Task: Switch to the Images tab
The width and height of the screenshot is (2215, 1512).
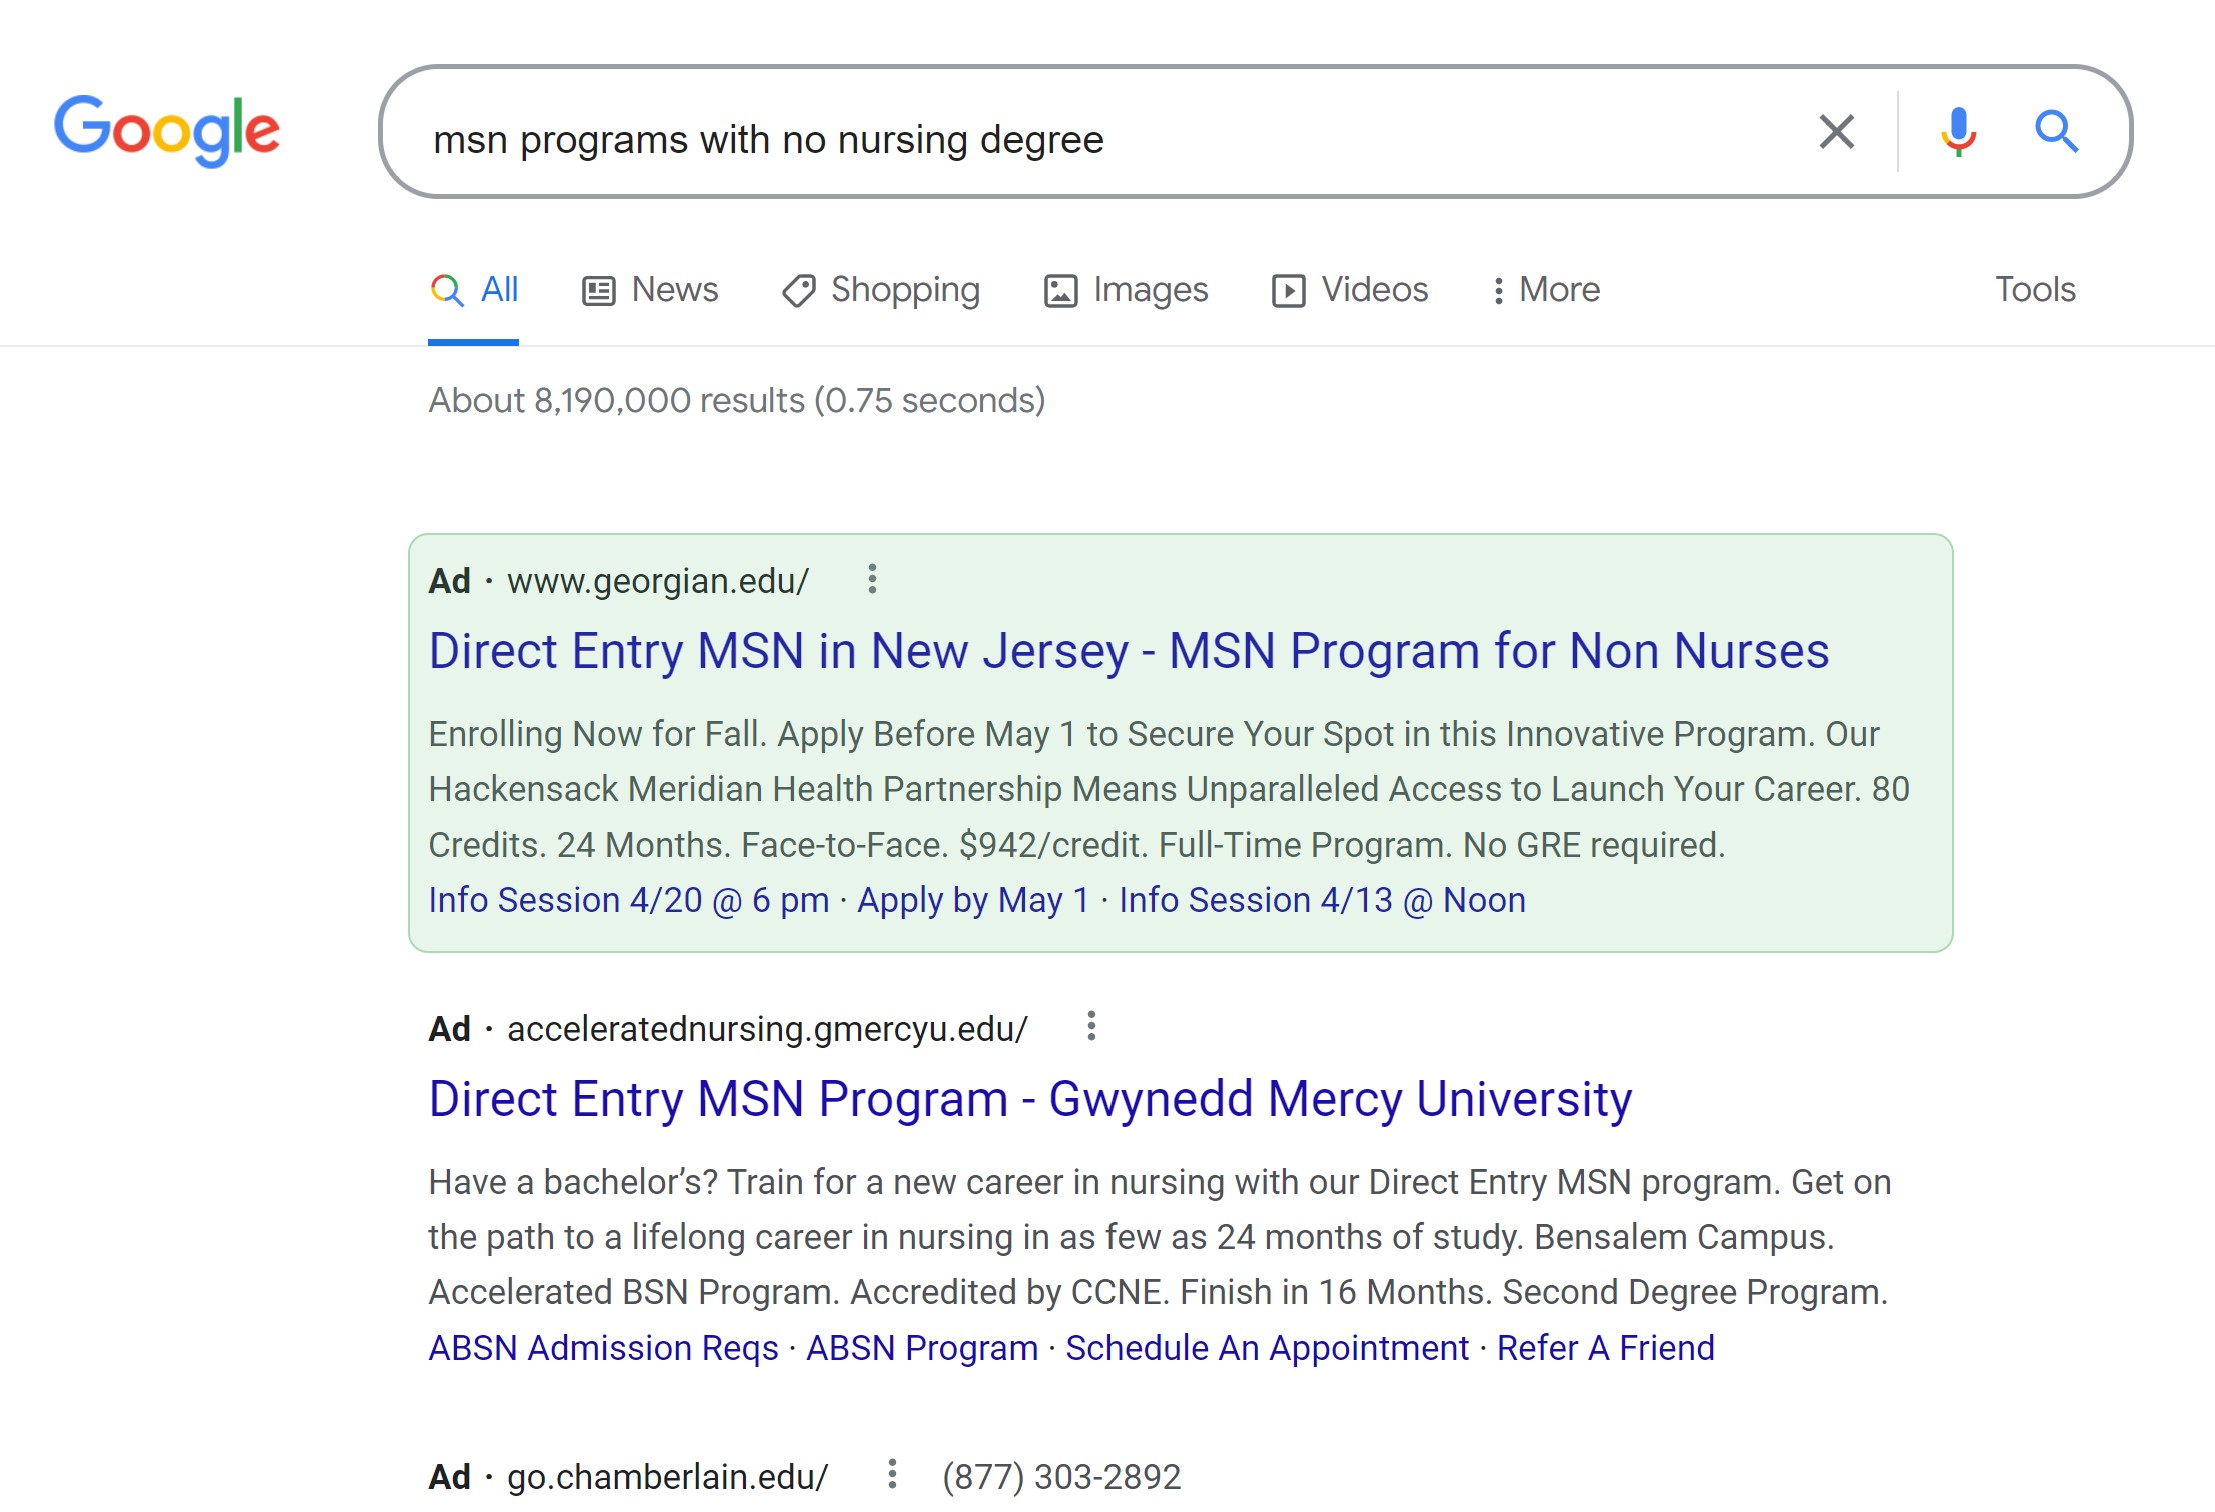Action: click(1126, 290)
